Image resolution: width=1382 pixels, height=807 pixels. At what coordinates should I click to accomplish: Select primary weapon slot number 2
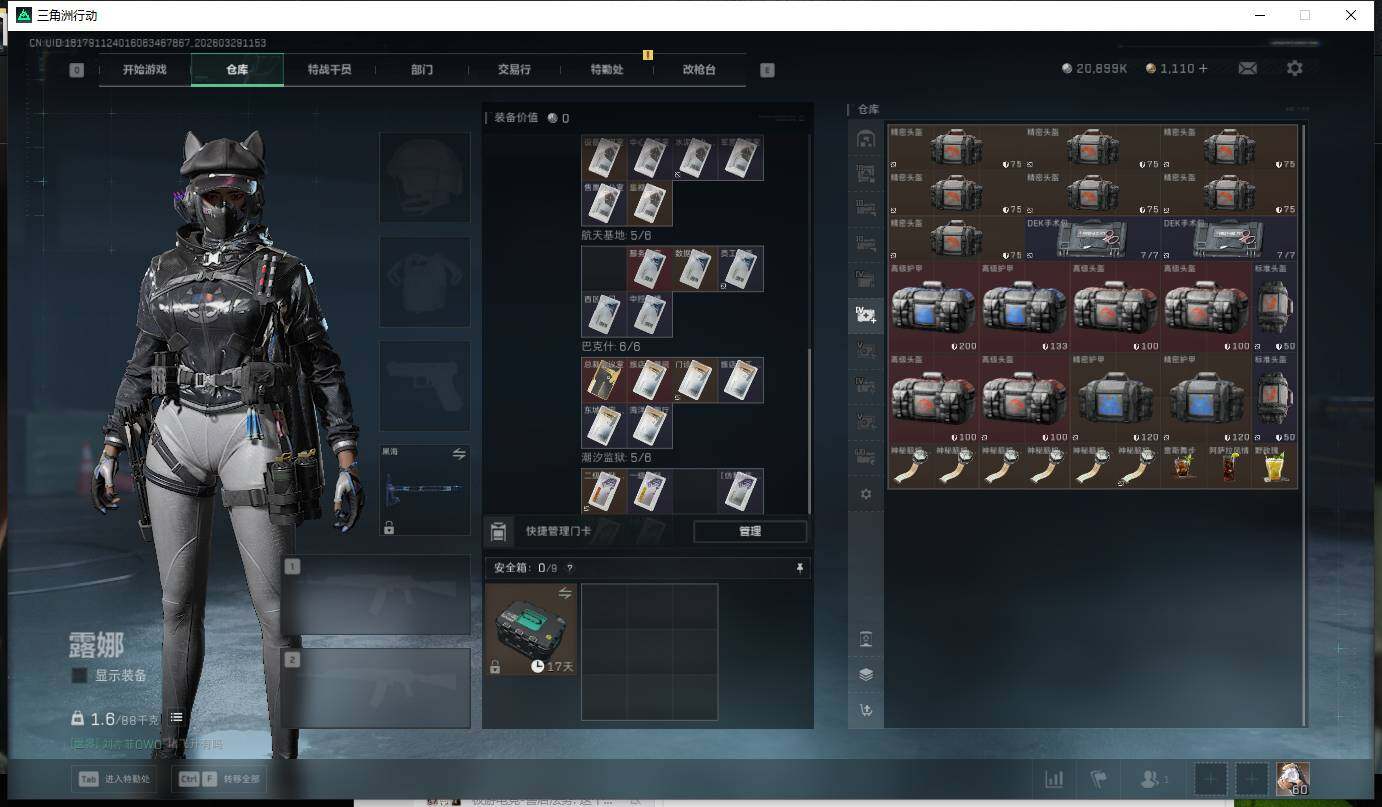(x=376, y=688)
